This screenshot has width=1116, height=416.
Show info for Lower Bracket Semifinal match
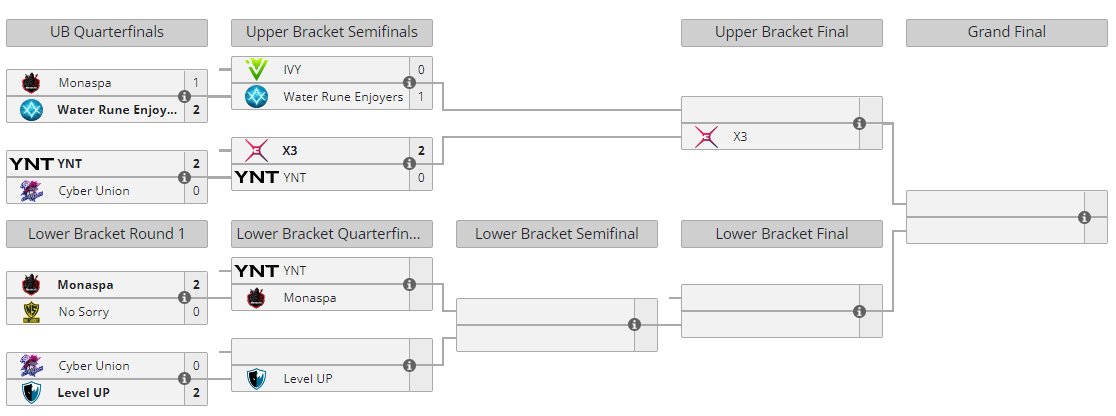634,325
